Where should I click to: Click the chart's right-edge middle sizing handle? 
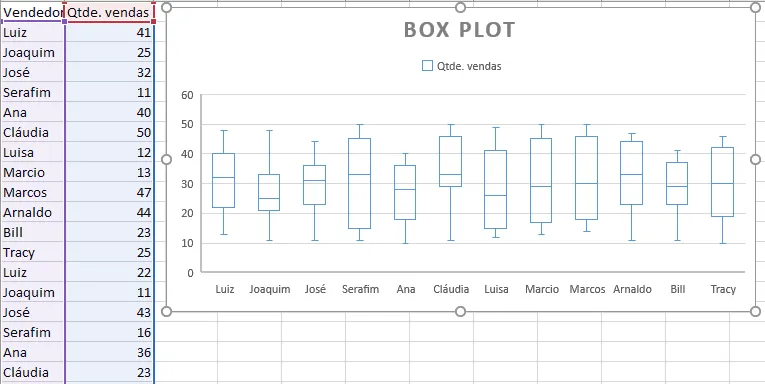[755, 160]
